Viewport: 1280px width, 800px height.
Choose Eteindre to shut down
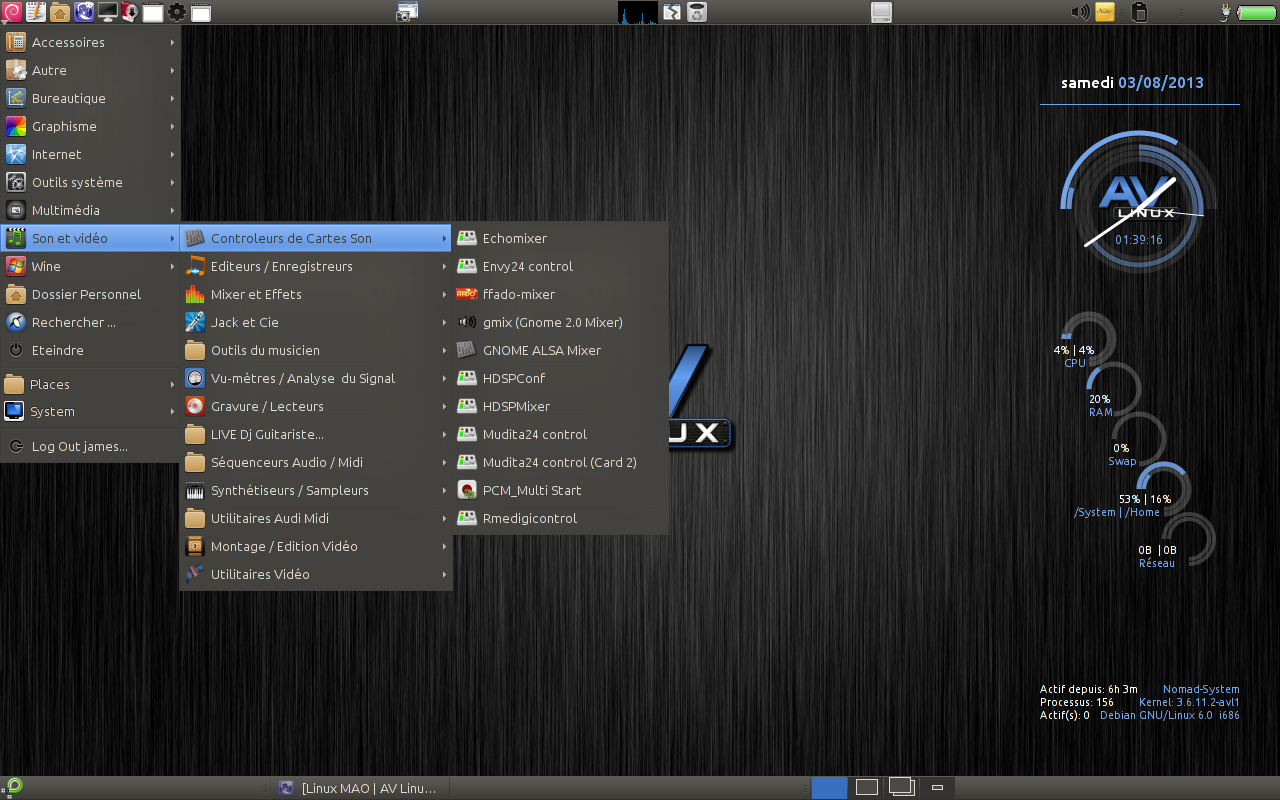coord(57,350)
